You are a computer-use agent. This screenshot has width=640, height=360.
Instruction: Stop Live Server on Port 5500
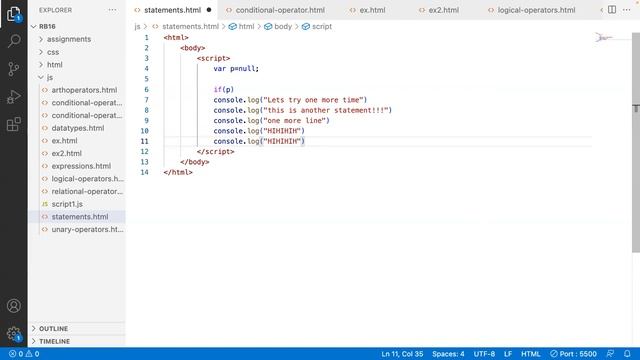pyautogui.click(x=573, y=354)
